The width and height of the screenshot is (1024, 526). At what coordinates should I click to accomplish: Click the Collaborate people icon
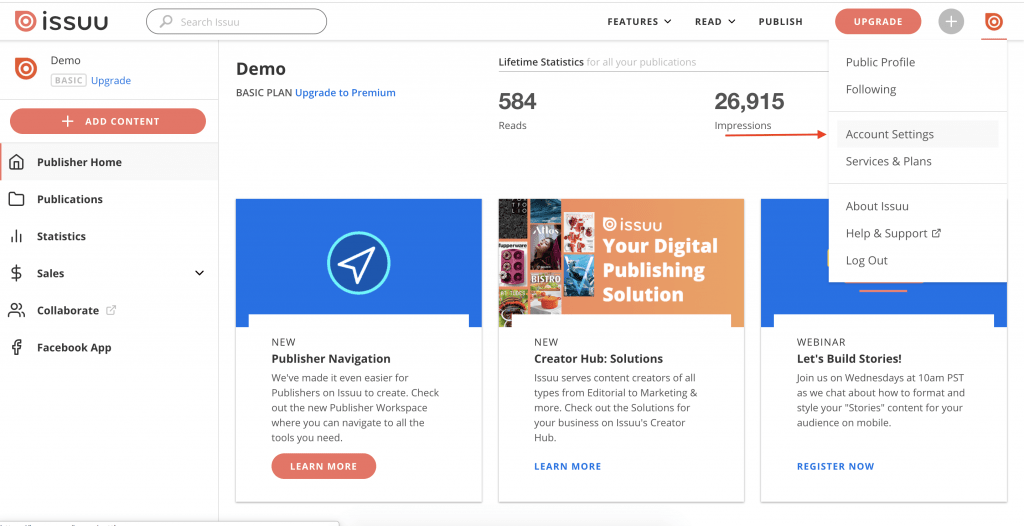16,310
